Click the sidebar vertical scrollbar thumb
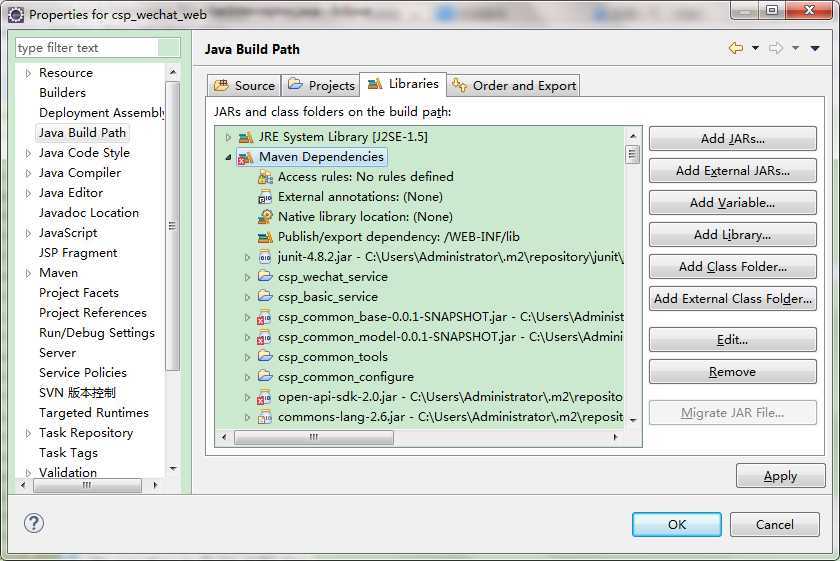 172,226
